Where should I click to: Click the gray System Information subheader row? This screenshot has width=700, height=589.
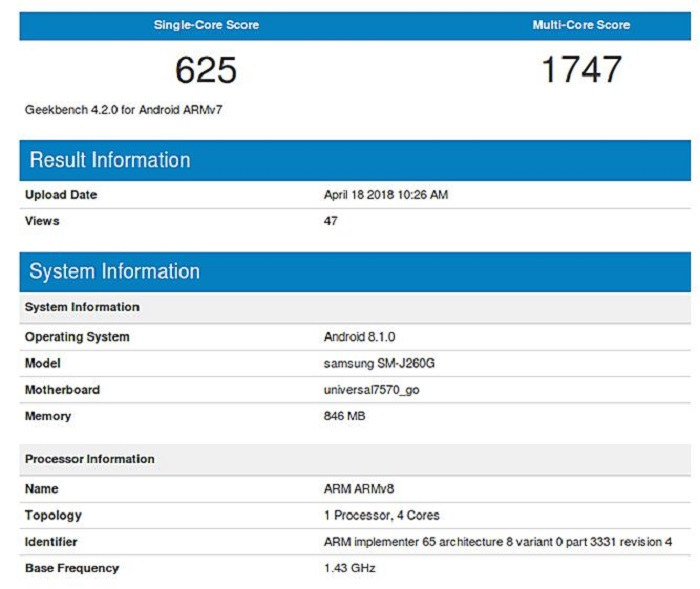click(x=355, y=307)
